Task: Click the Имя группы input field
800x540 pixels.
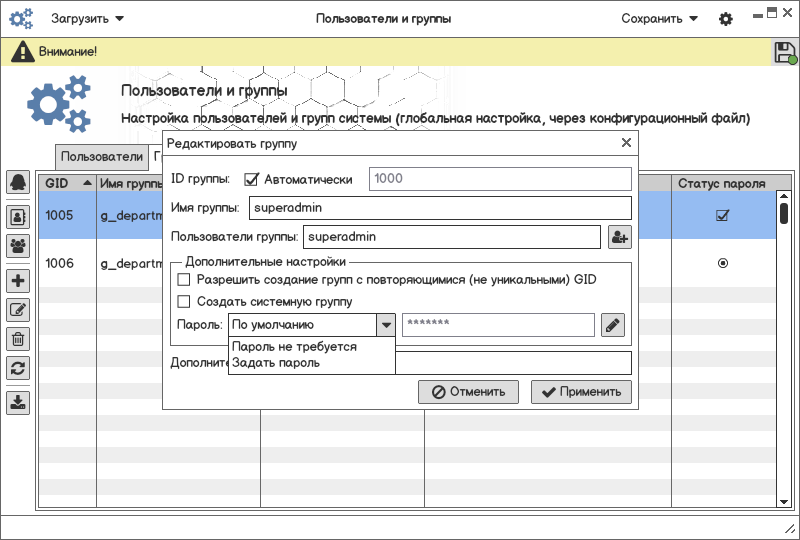Action: click(440, 208)
